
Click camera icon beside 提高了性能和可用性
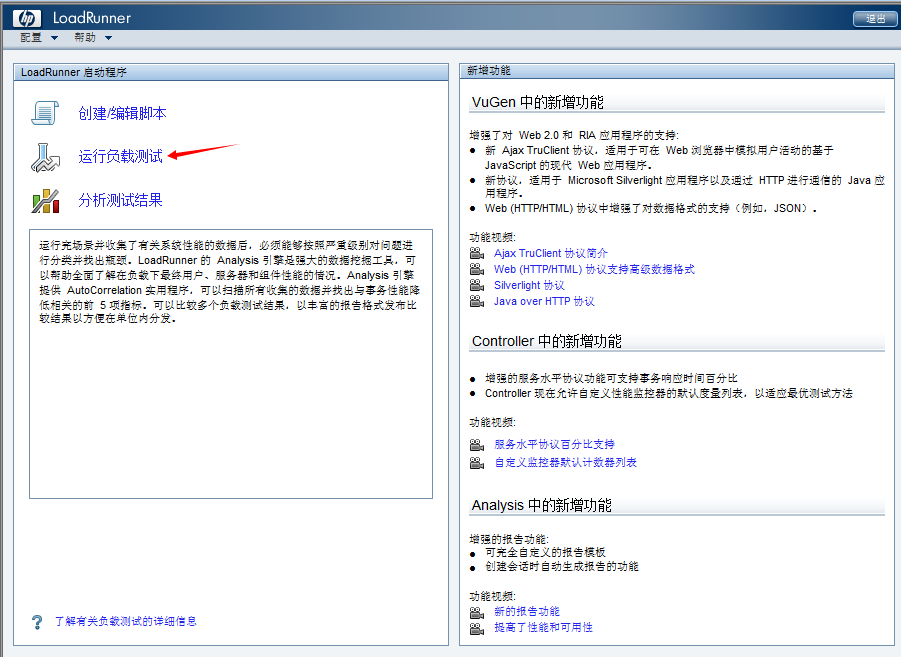(x=477, y=629)
